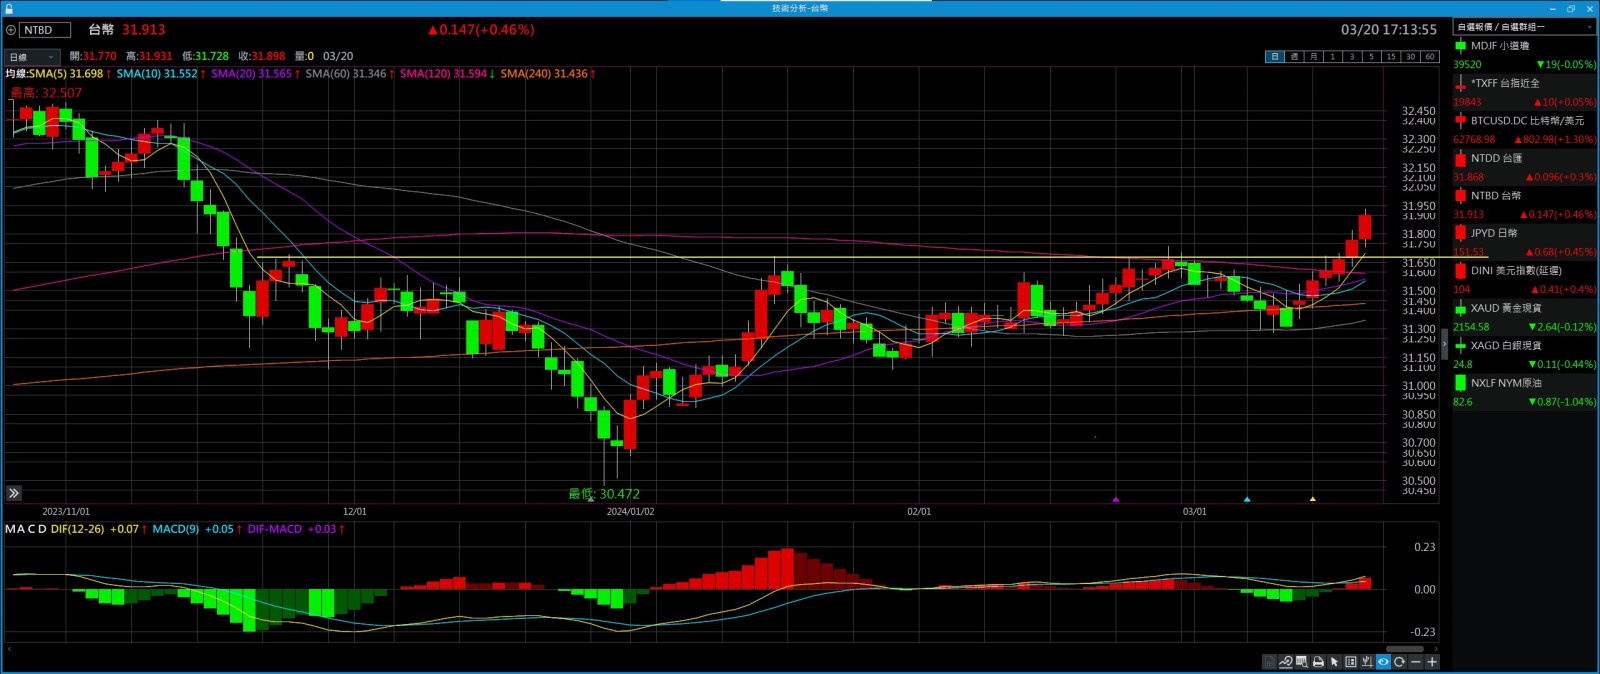Click the candlestick crosshair measurement icon

[x=1367, y=662]
